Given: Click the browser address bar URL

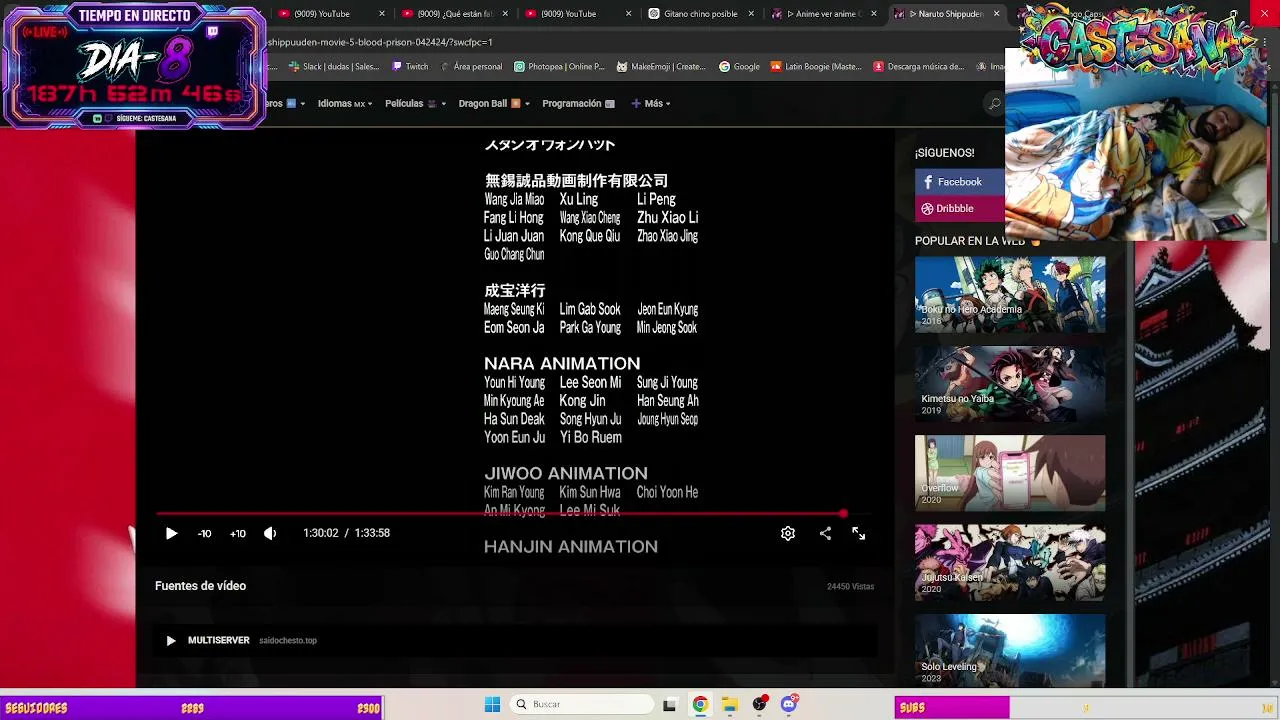Looking at the screenshot, I should [380, 43].
